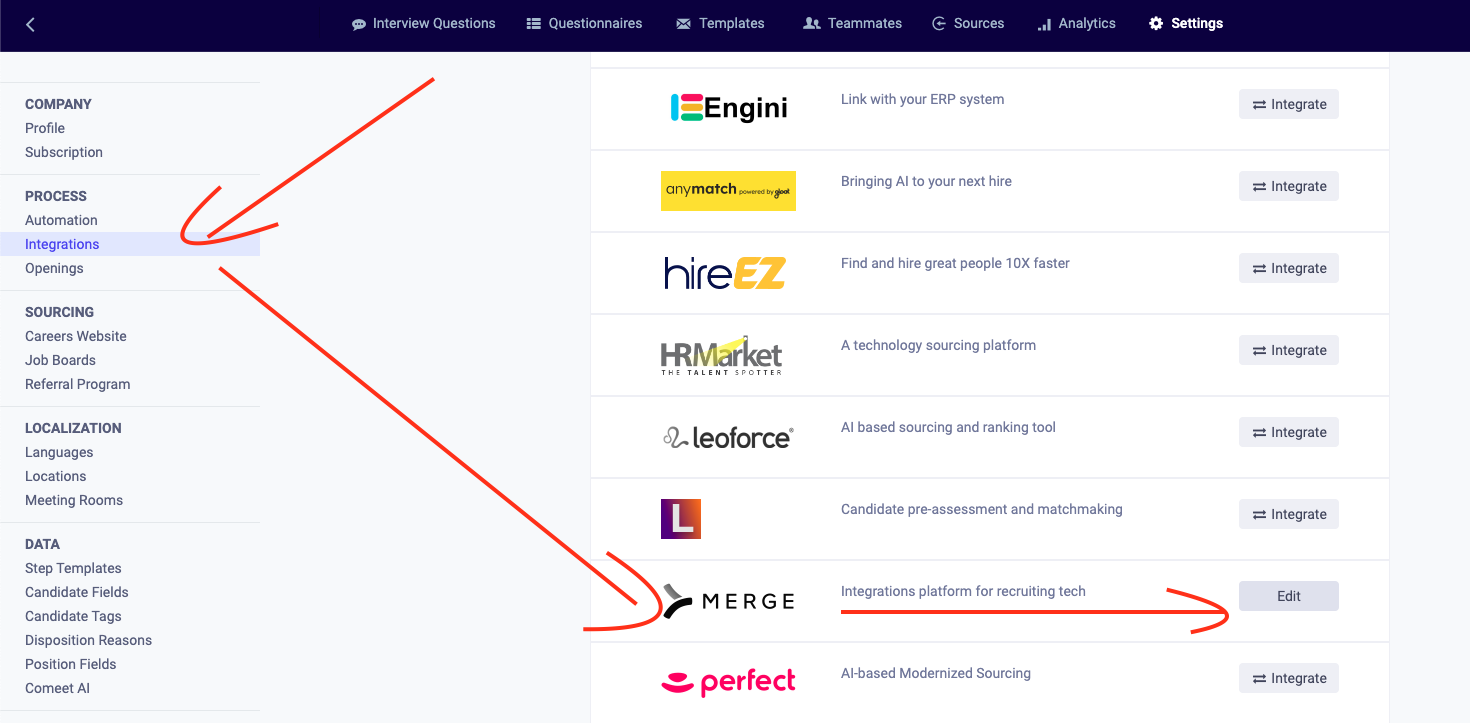This screenshot has width=1470, height=723.
Task: Open Job Boards settings
Action: tap(60, 360)
